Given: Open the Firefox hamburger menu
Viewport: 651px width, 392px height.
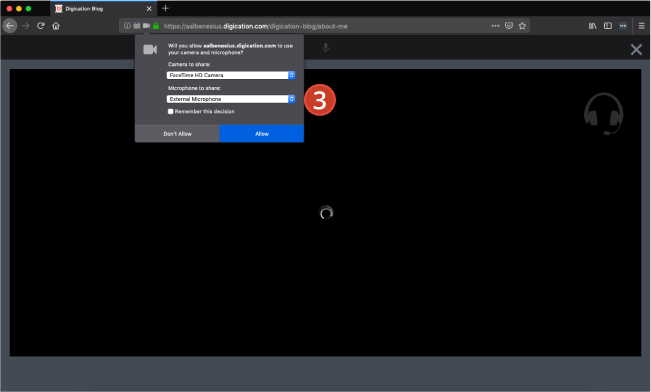Looking at the screenshot, I should coord(641,26).
